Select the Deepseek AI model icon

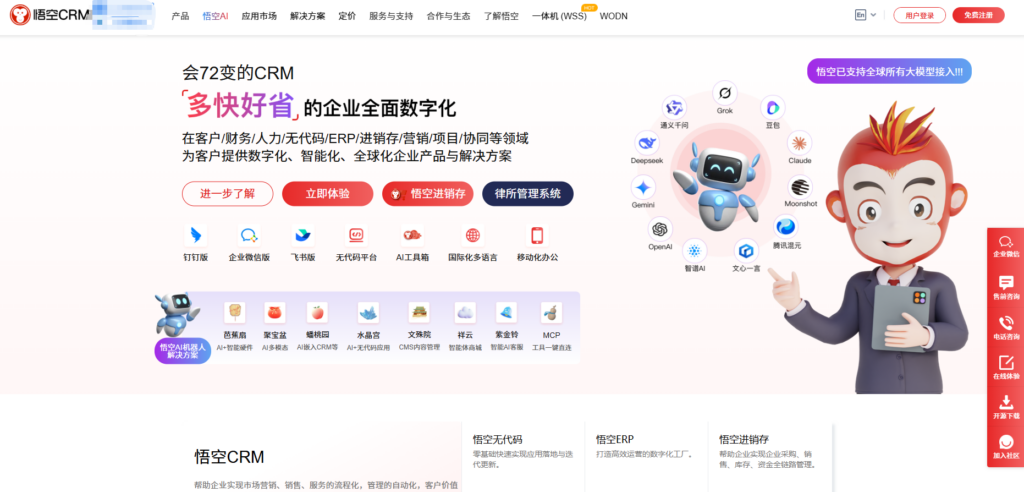pyautogui.click(x=646, y=142)
